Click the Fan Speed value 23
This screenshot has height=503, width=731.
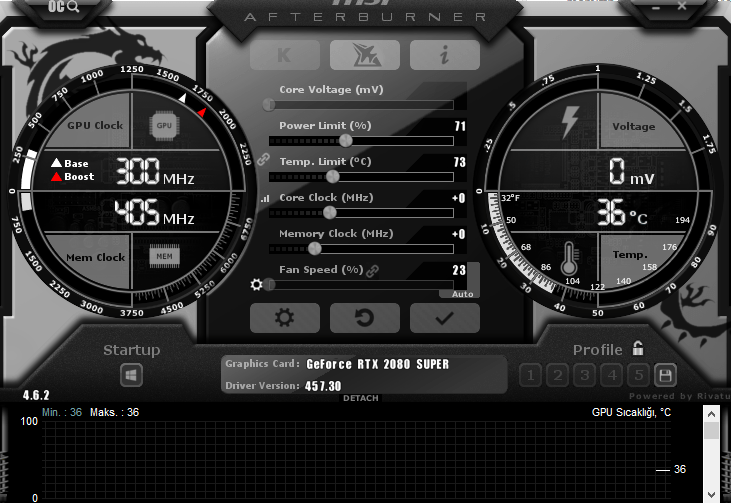(459, 270)
